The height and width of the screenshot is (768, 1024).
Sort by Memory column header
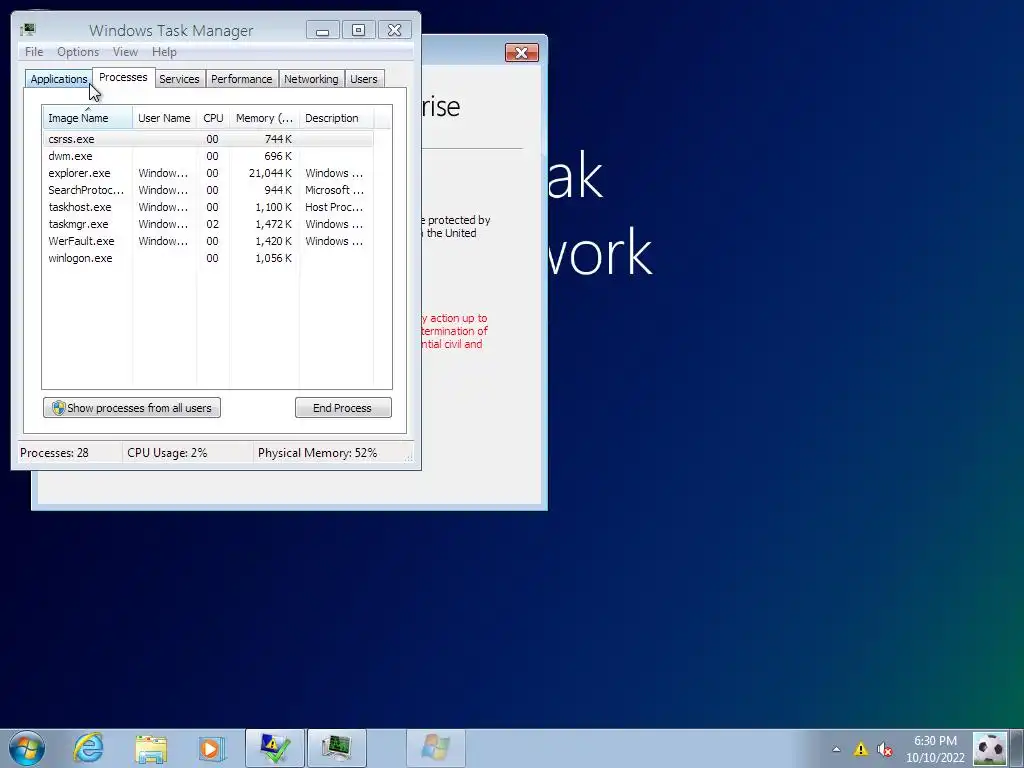click(x=264, y=118)
